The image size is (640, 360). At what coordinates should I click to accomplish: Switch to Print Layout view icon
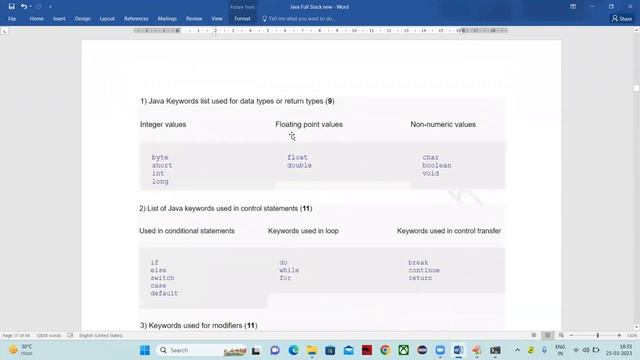(x=547, y=336)
